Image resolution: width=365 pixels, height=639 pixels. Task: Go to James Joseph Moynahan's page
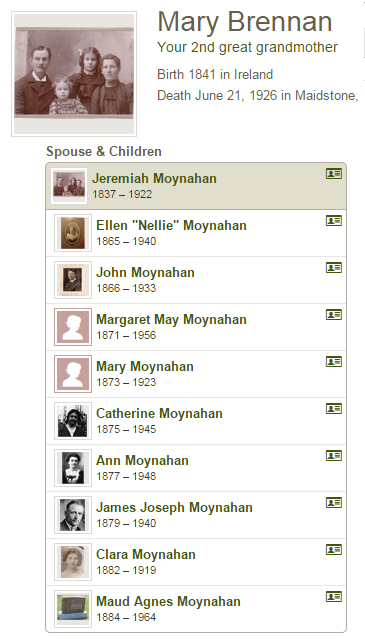coord(174,507)
